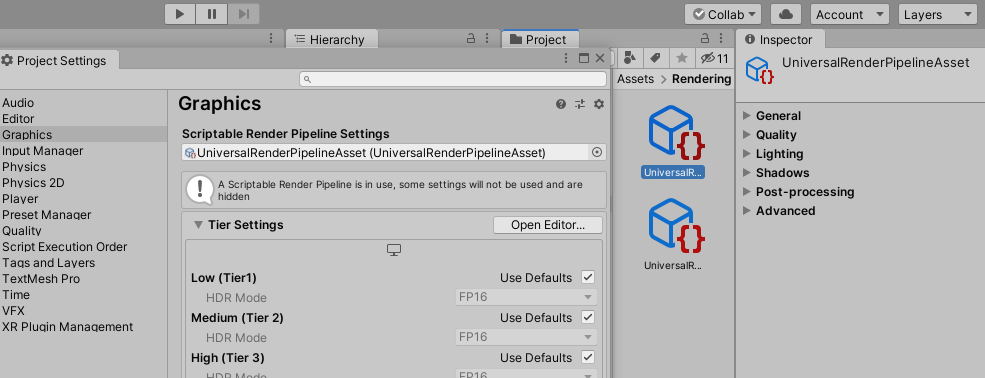Click the asset icon in the Inspector header
Screen dimensions: 985x378
click(759, 70)
